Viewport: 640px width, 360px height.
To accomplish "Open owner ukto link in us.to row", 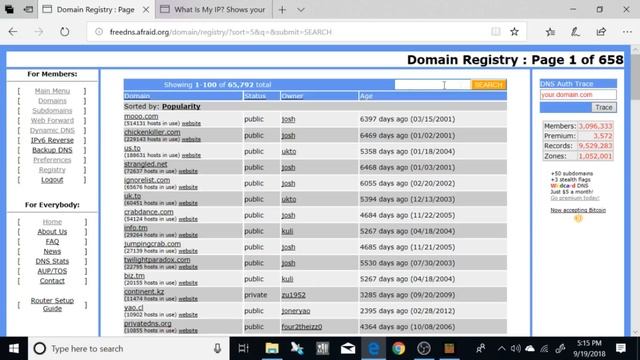I will coord(289,151).
